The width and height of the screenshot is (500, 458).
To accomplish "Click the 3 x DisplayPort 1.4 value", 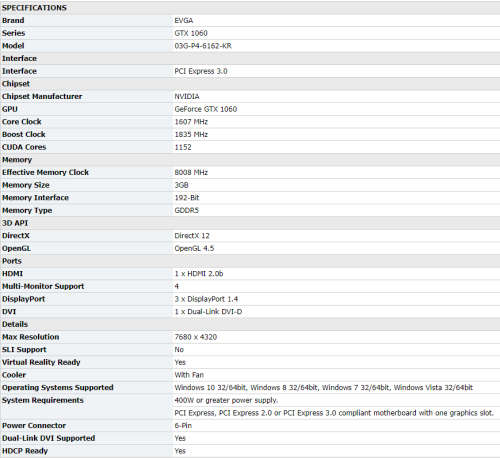I will [206, 299].
